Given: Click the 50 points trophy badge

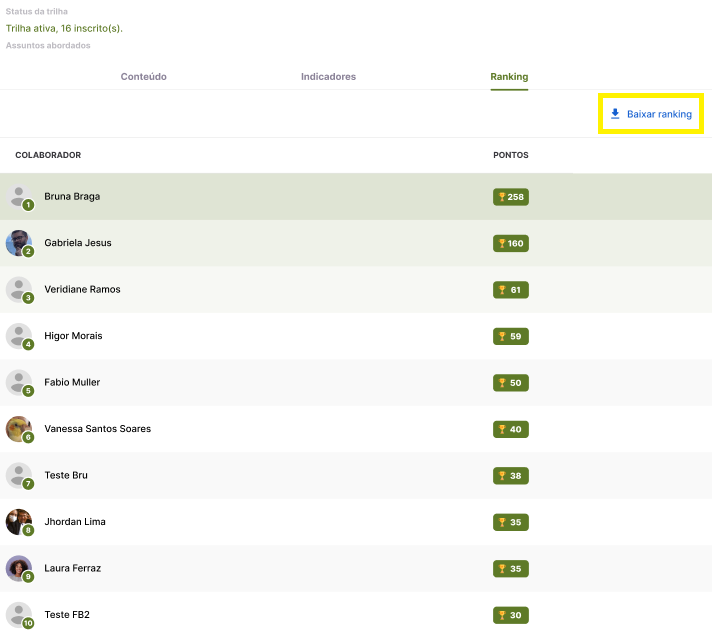Looking at the screenshot, I should (511, 383).
